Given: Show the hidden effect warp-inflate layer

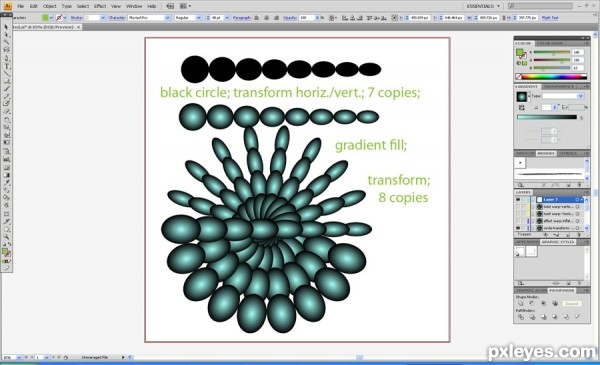Looking at the screenshot, I should pyautogui.click(x=518, y=221).
